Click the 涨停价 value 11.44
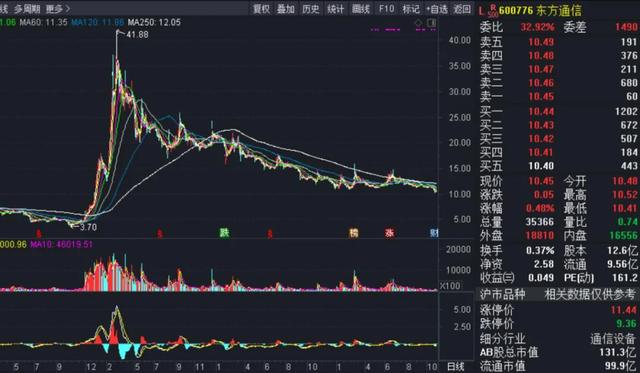Image resolution: width=640 pixels, height=373 pixels. tap(624, 310)
